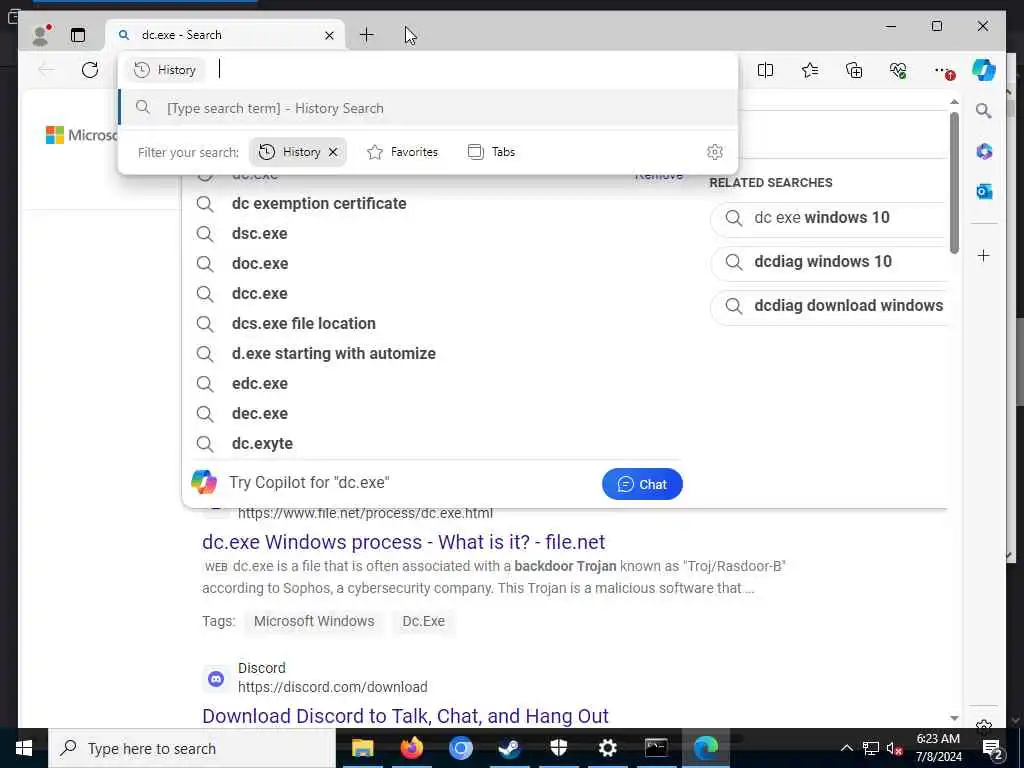Open the Edge profile icon

[42, 35]
